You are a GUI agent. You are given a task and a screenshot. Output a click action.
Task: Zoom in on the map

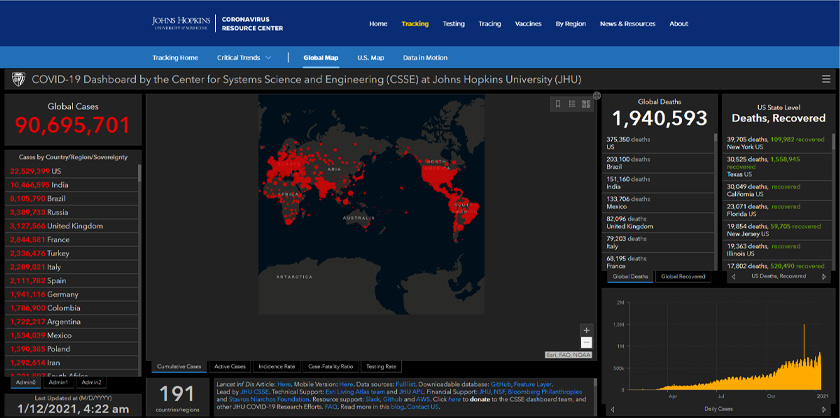[586, 329]
